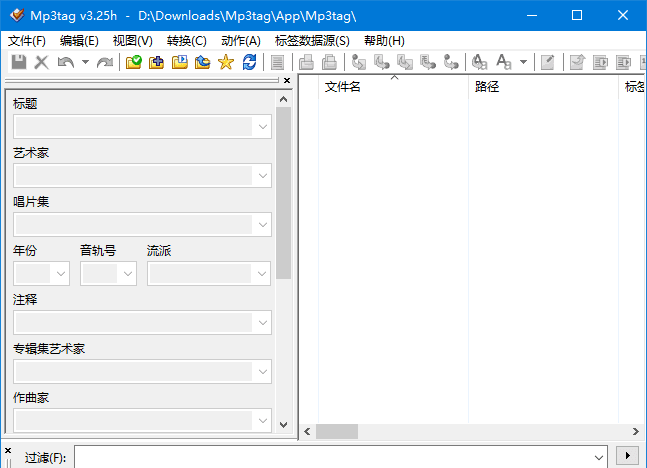Expand the 艺术家 combo box

[263, 176]
